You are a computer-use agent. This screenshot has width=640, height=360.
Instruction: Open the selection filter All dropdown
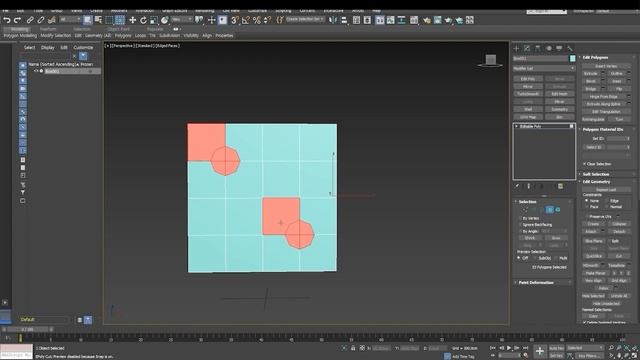[70, 20]
